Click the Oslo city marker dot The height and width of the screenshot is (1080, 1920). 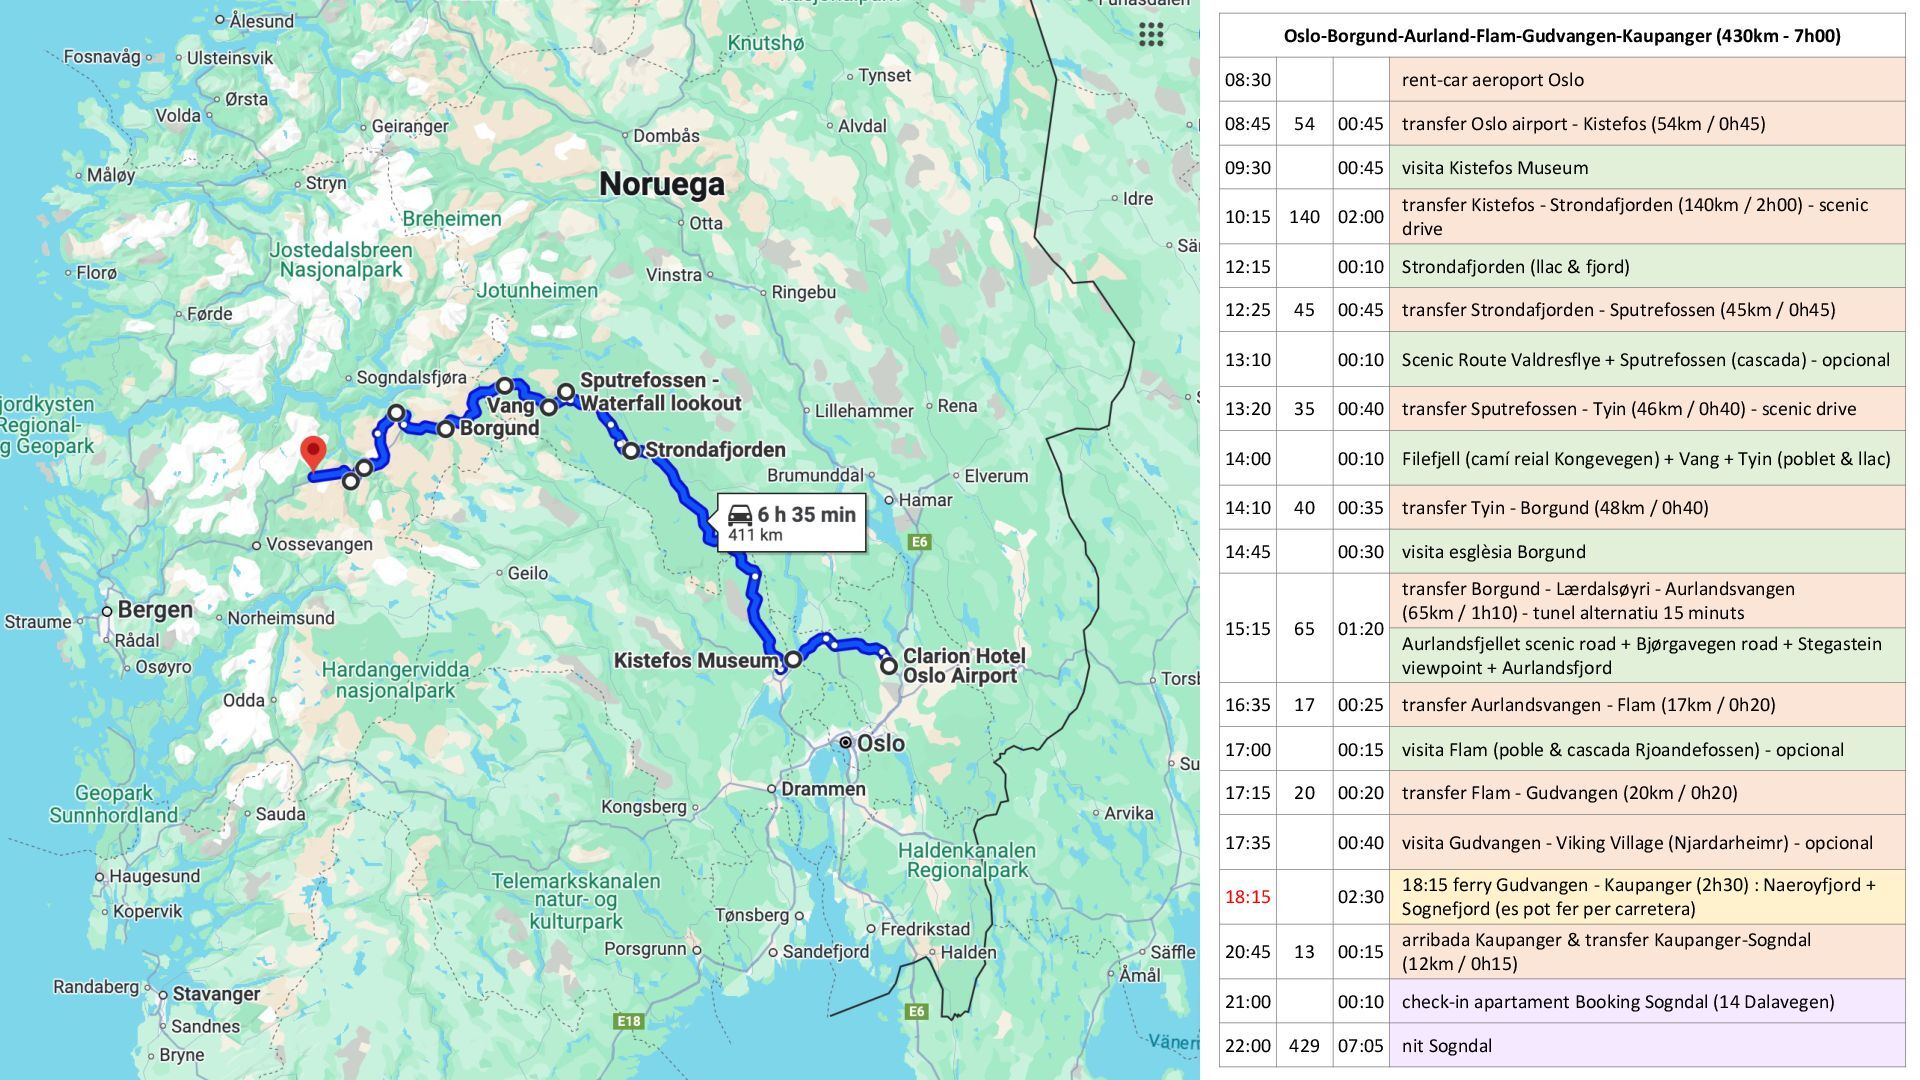point(846,743)
